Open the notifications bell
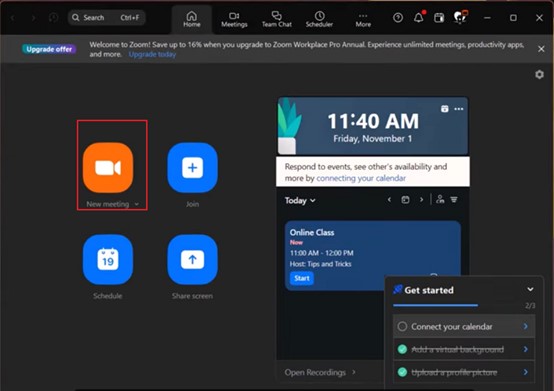This screenshot has width=554, height=391. pos(419,17)
